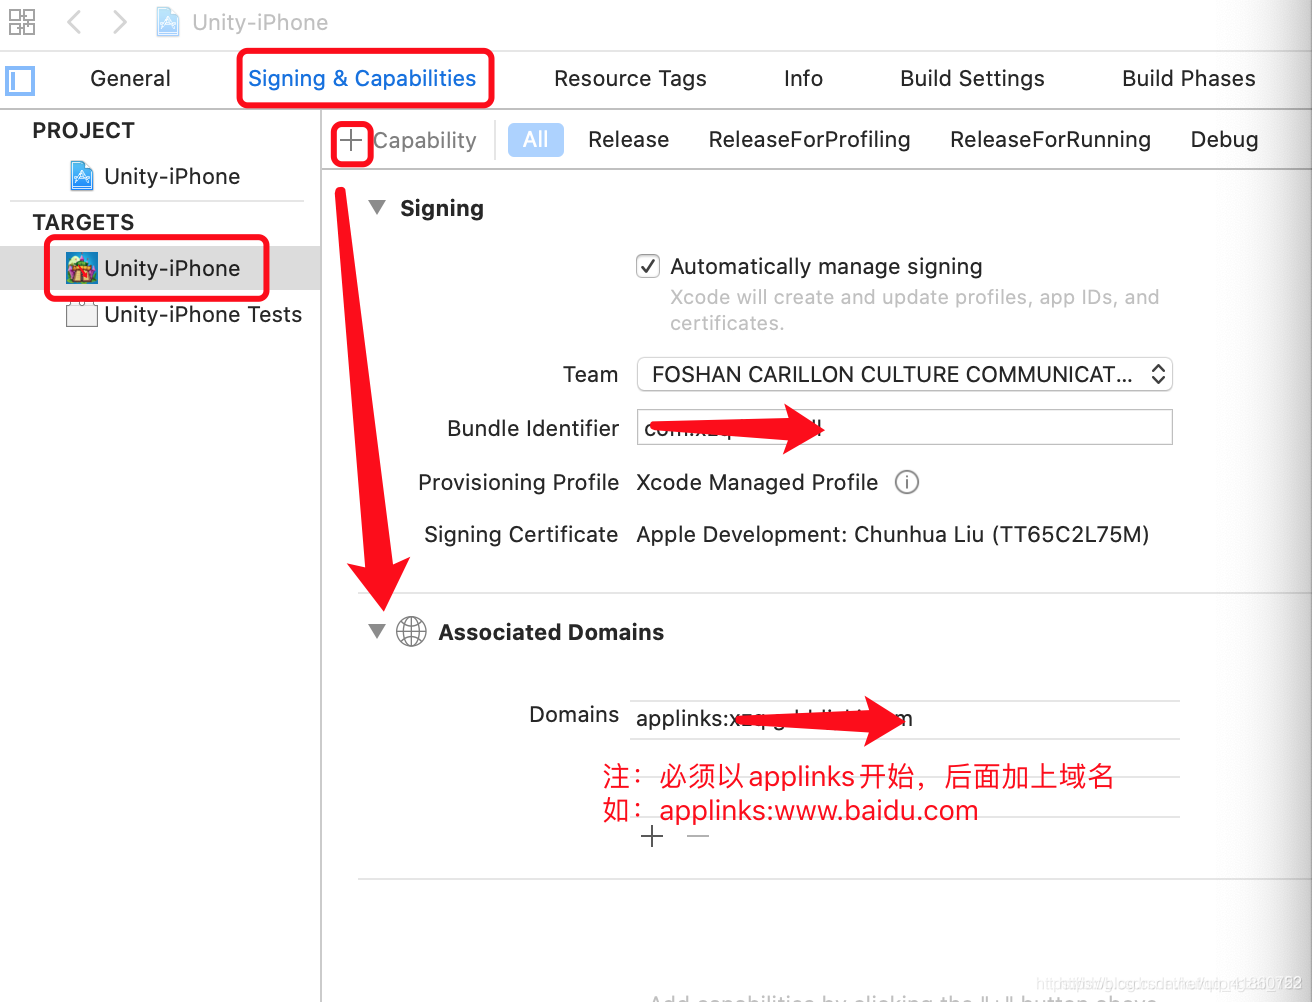Screen dimensions: 1312x1002
Task: Switch to the General tab
Action: [130, 79]
